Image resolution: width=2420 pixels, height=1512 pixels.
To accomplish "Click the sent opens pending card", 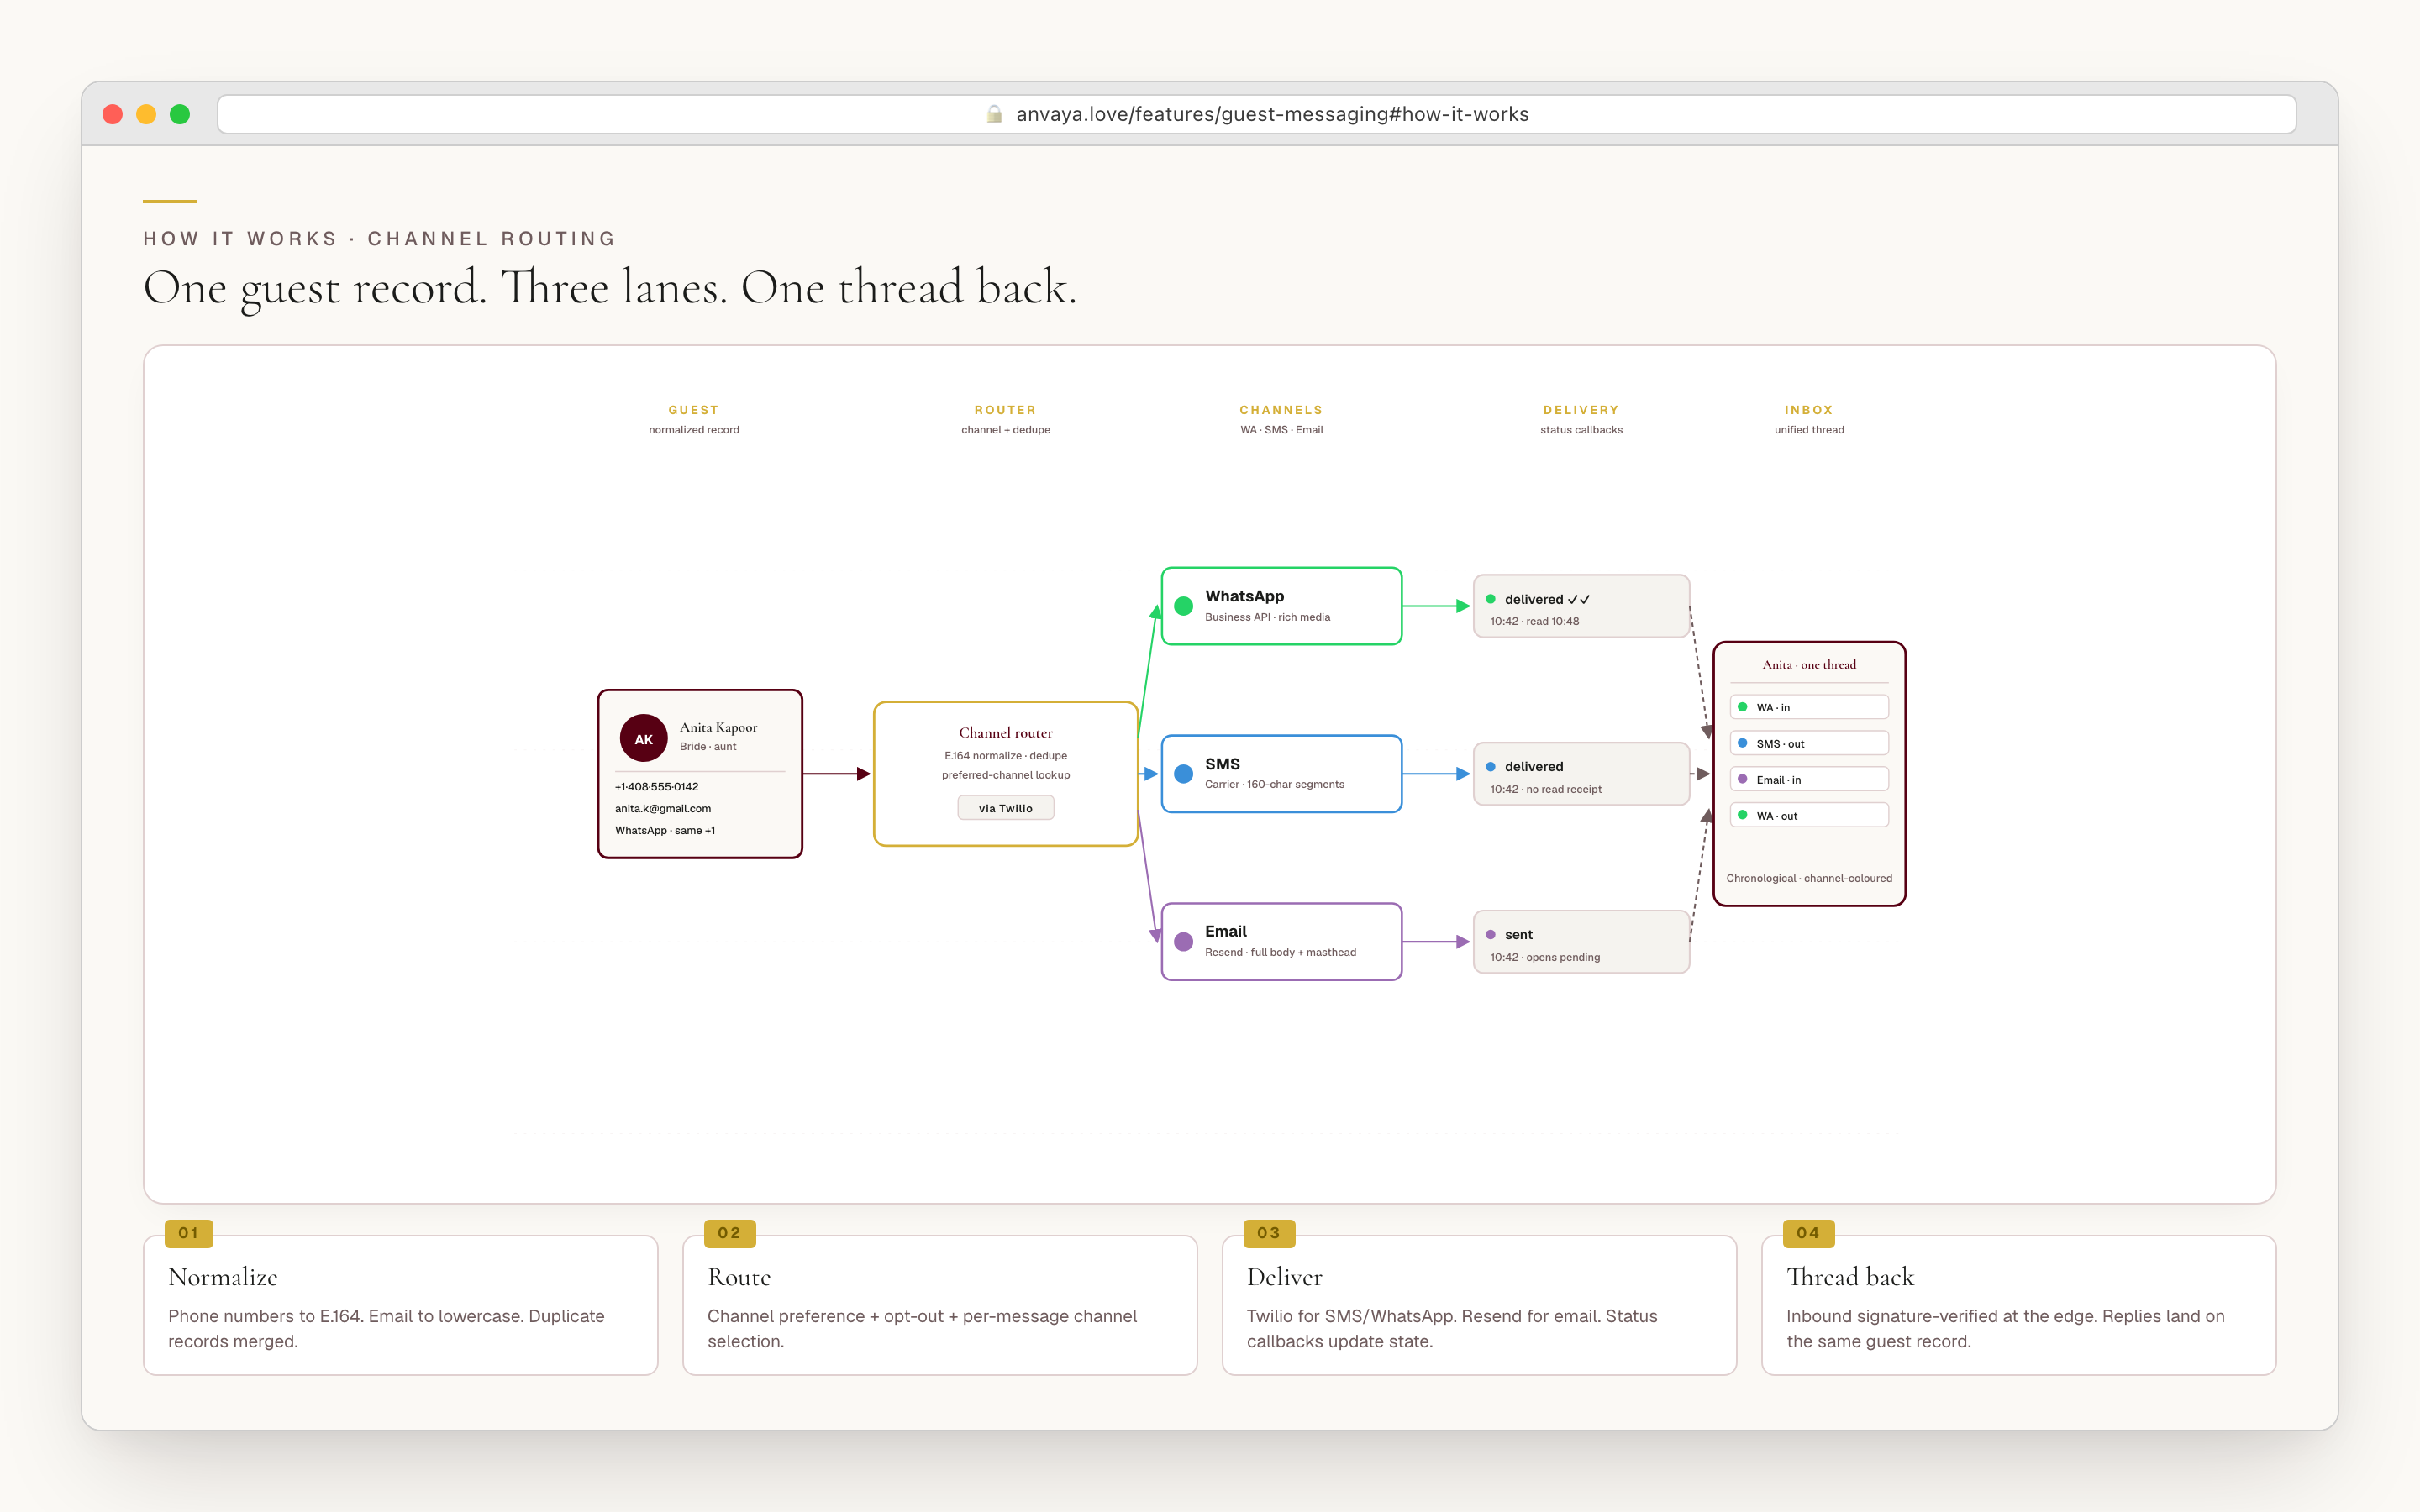I will click(1581, 942).
